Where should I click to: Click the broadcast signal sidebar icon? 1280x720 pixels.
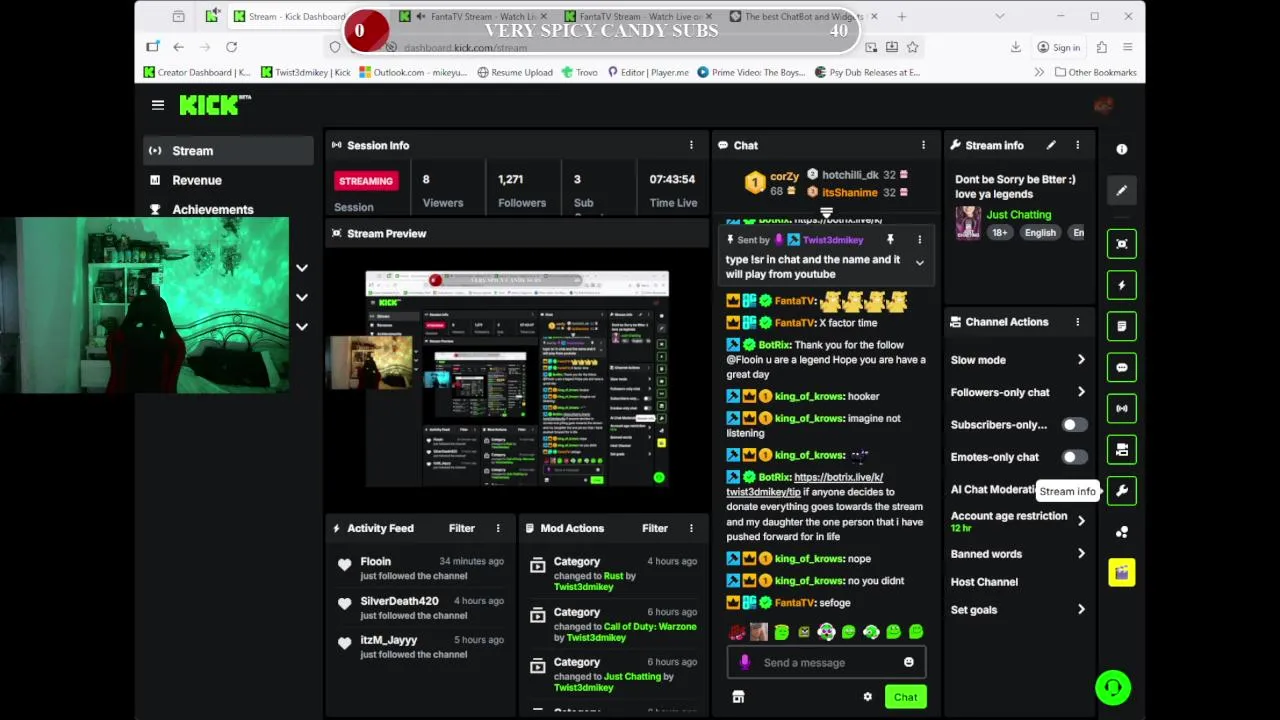click(x=1122, y=408)
